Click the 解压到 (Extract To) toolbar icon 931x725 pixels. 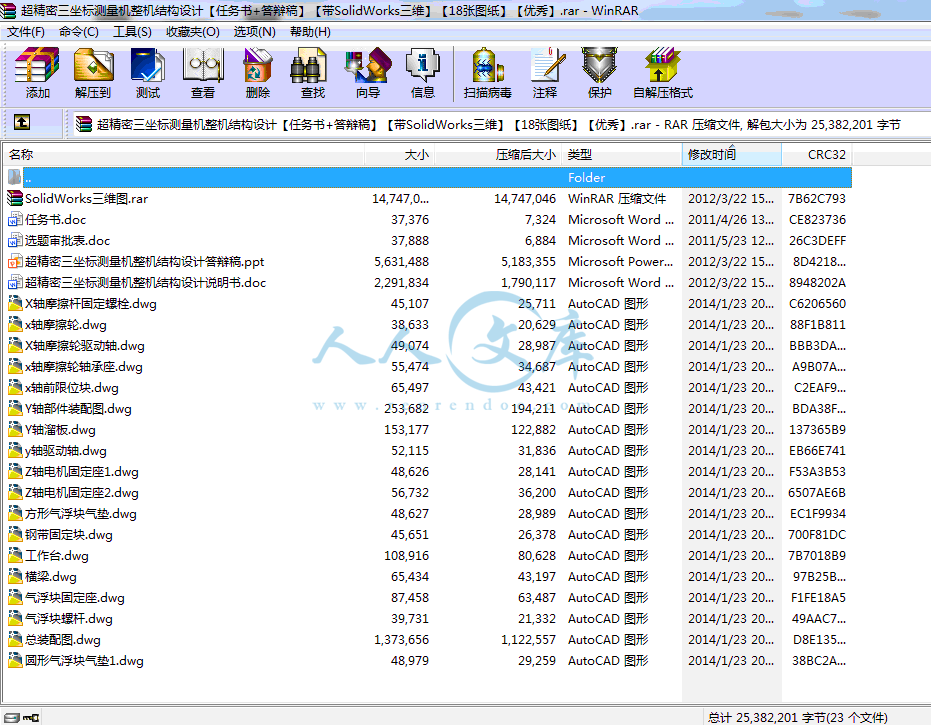(x=93, y=65)
